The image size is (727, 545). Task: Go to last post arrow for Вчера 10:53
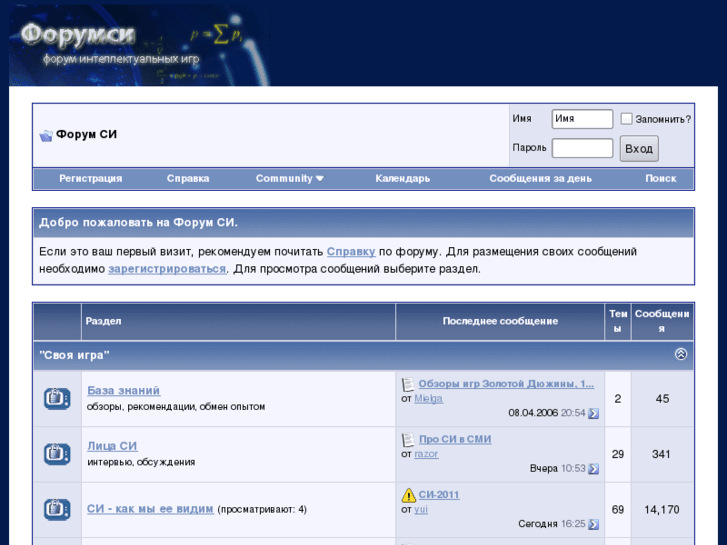[593, 469]
